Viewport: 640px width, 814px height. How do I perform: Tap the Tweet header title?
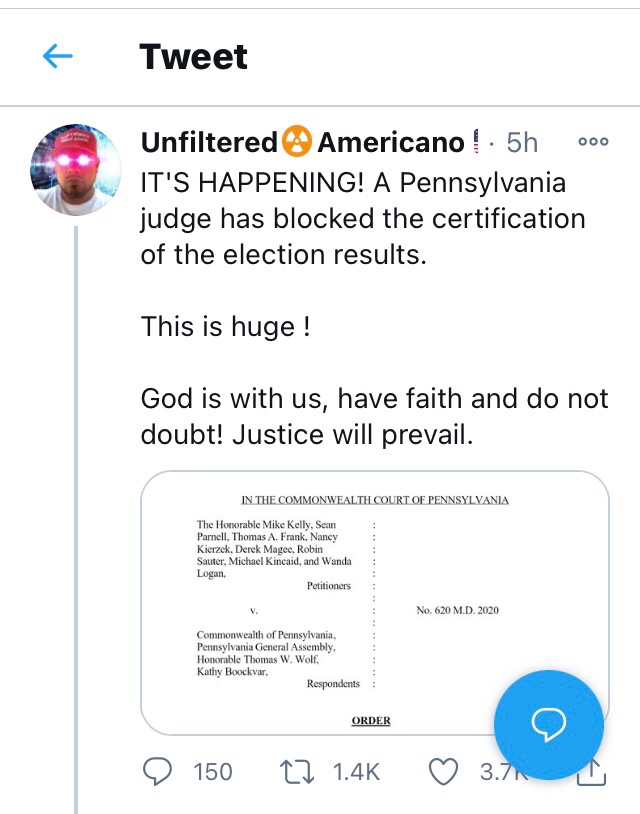point(194,57)
